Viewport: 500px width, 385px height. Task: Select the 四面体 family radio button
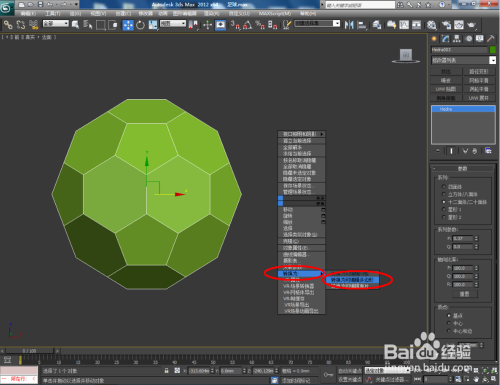pyautogui.click(x=443, y=186)
